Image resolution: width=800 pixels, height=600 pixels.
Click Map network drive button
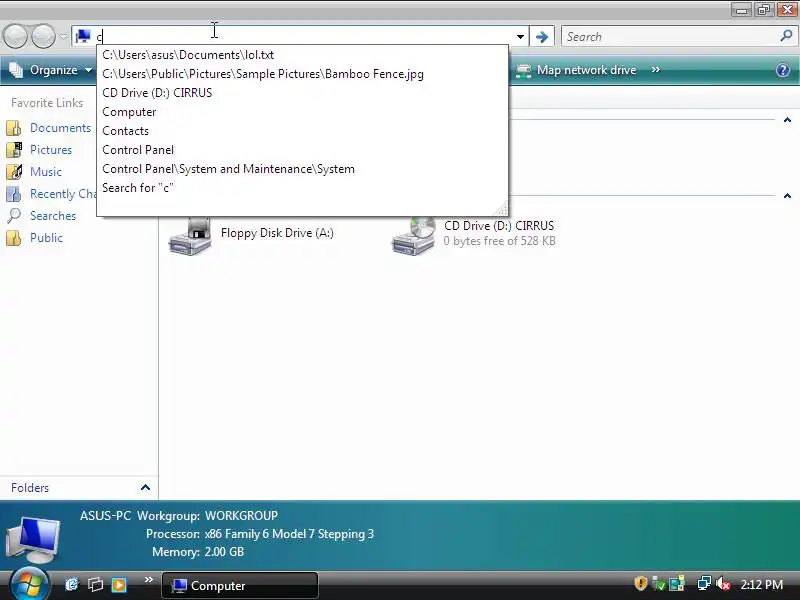point(577,70)
